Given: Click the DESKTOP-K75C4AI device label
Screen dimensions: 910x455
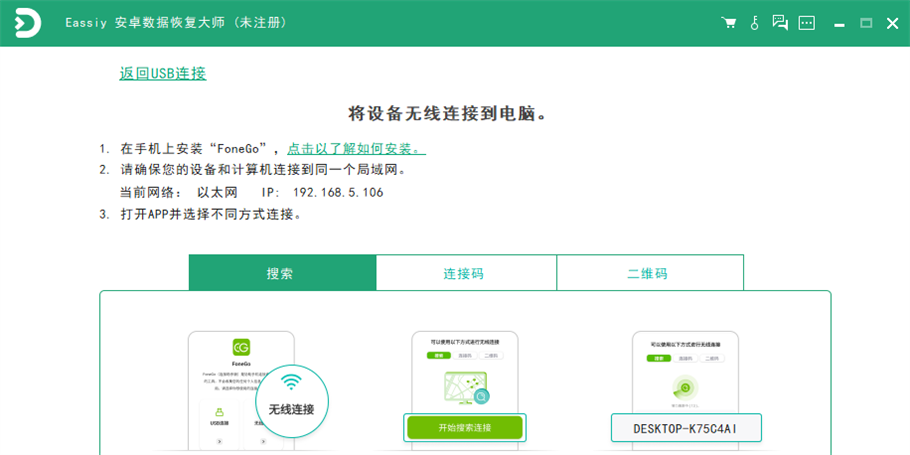Looking at the screenshot, I should pyautogui.click(x=685, y=428).
